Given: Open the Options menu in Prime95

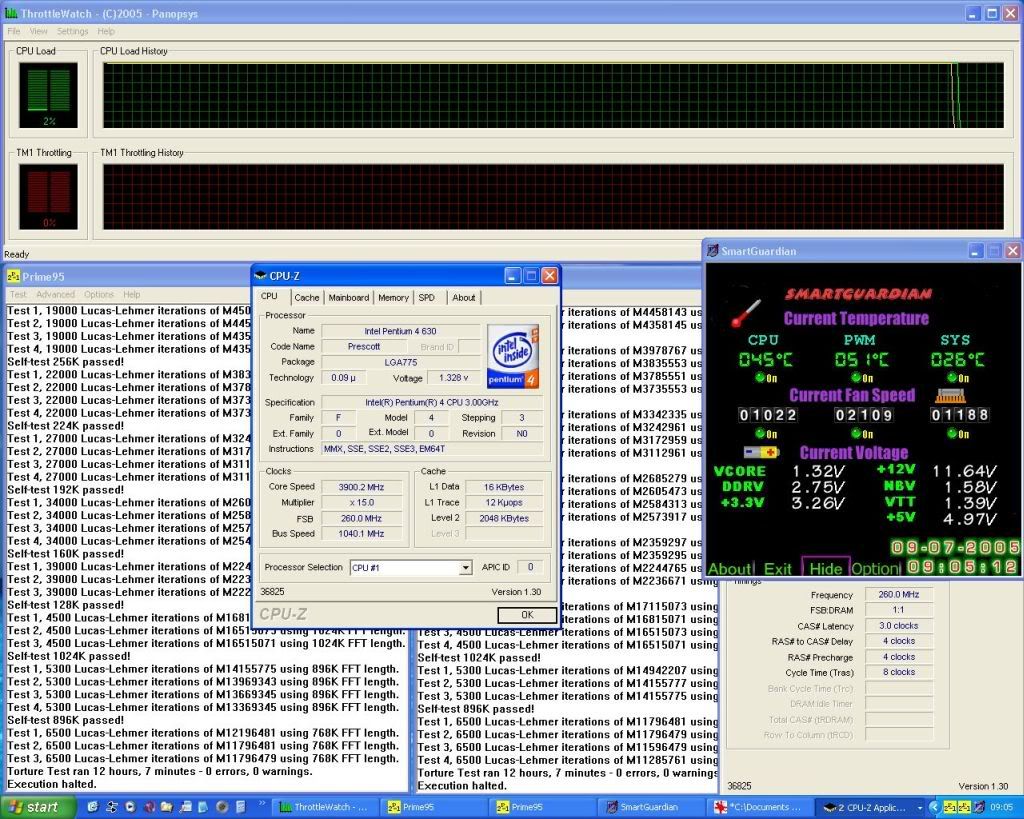Looking at the screenshot, I should pos(99,295).
